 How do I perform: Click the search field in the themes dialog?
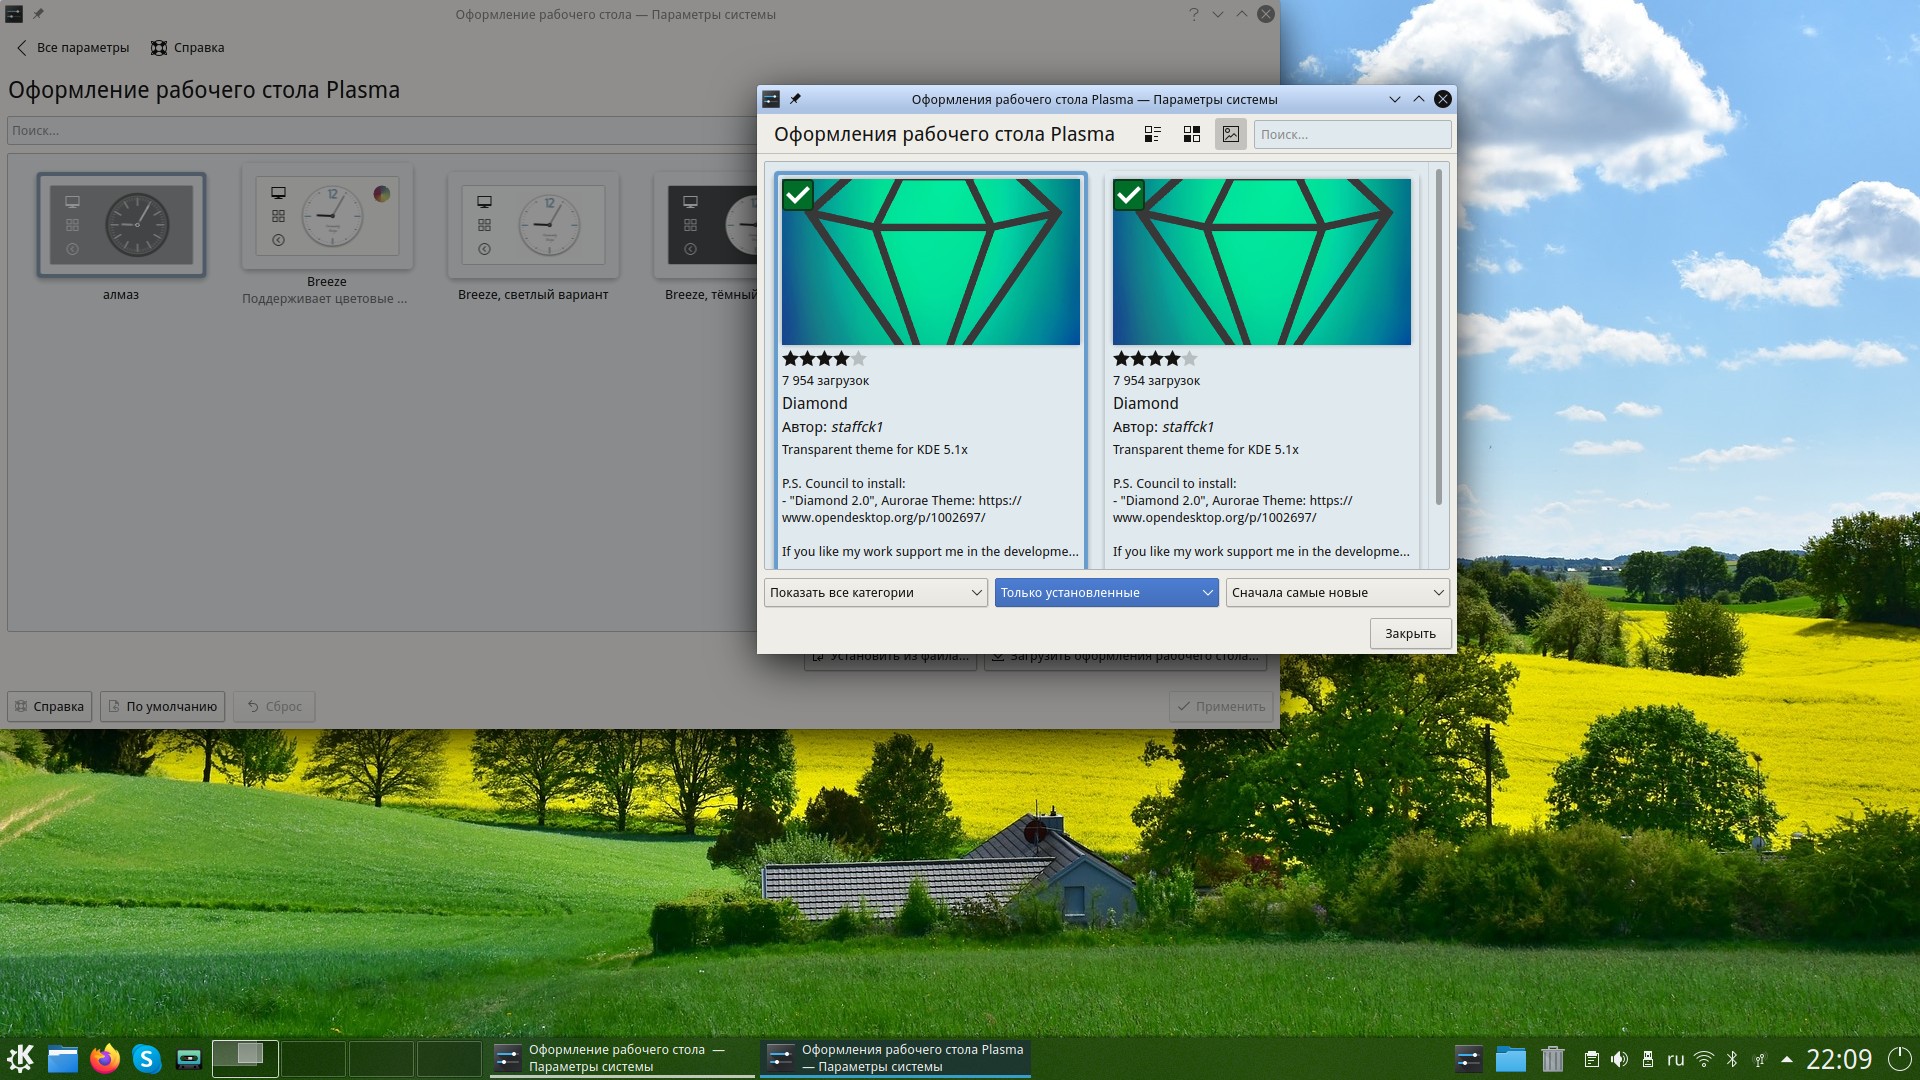(x=1352, y=134)
